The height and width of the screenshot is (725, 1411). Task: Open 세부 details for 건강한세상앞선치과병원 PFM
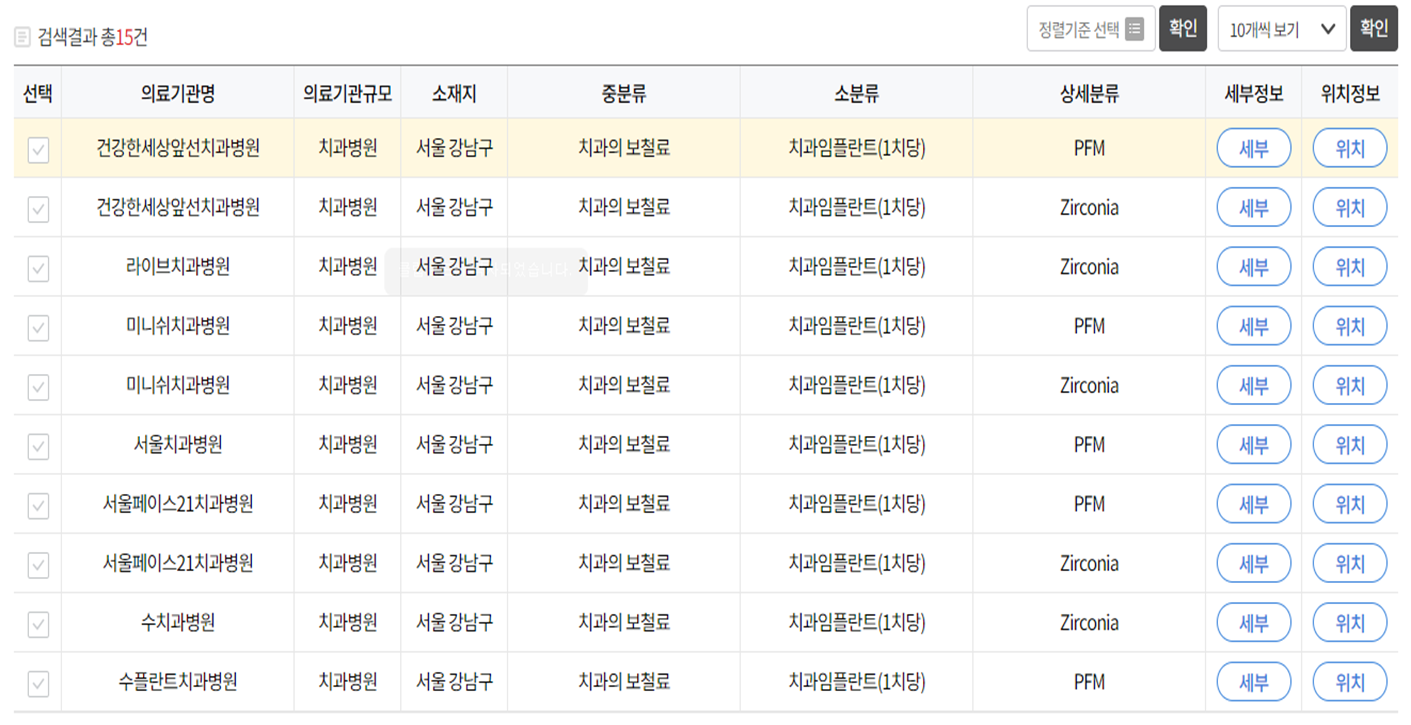1254,148
